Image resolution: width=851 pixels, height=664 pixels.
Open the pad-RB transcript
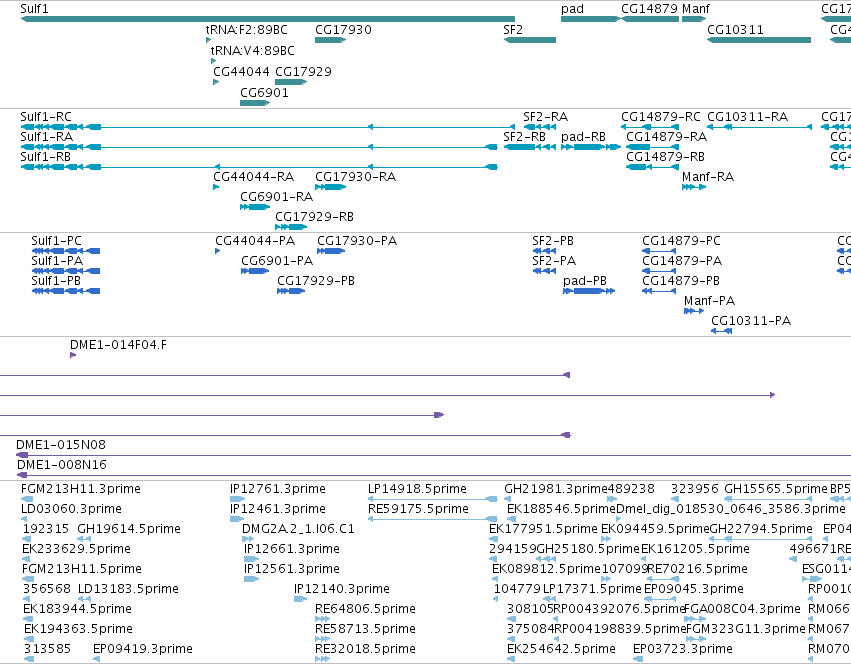pos(590,147)
